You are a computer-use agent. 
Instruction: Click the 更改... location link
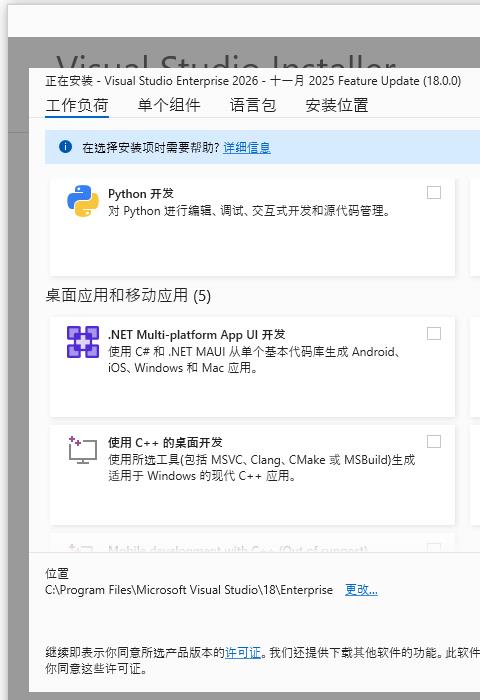tap(361, 590)
